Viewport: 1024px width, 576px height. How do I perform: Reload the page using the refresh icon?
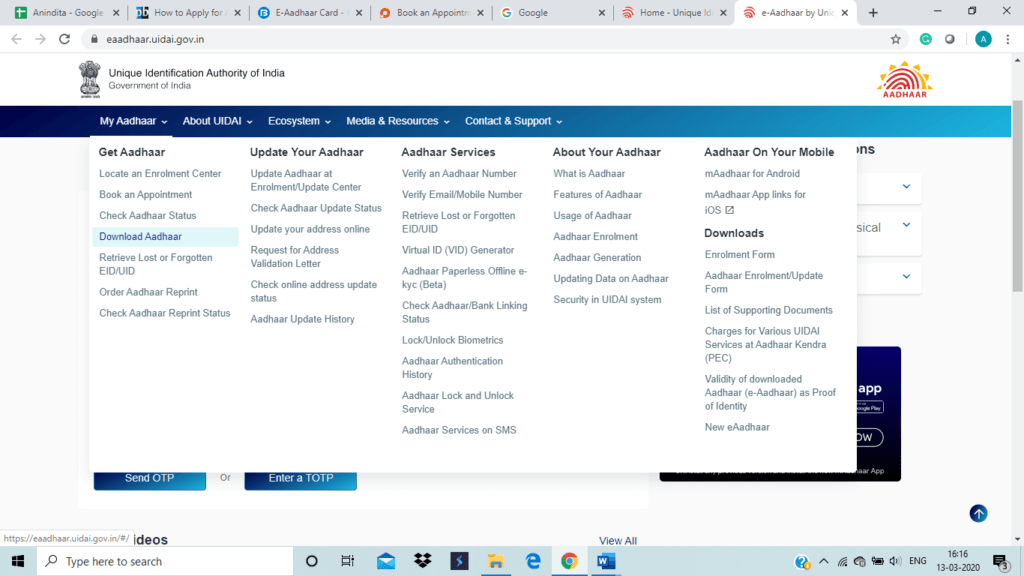point(65,39)
